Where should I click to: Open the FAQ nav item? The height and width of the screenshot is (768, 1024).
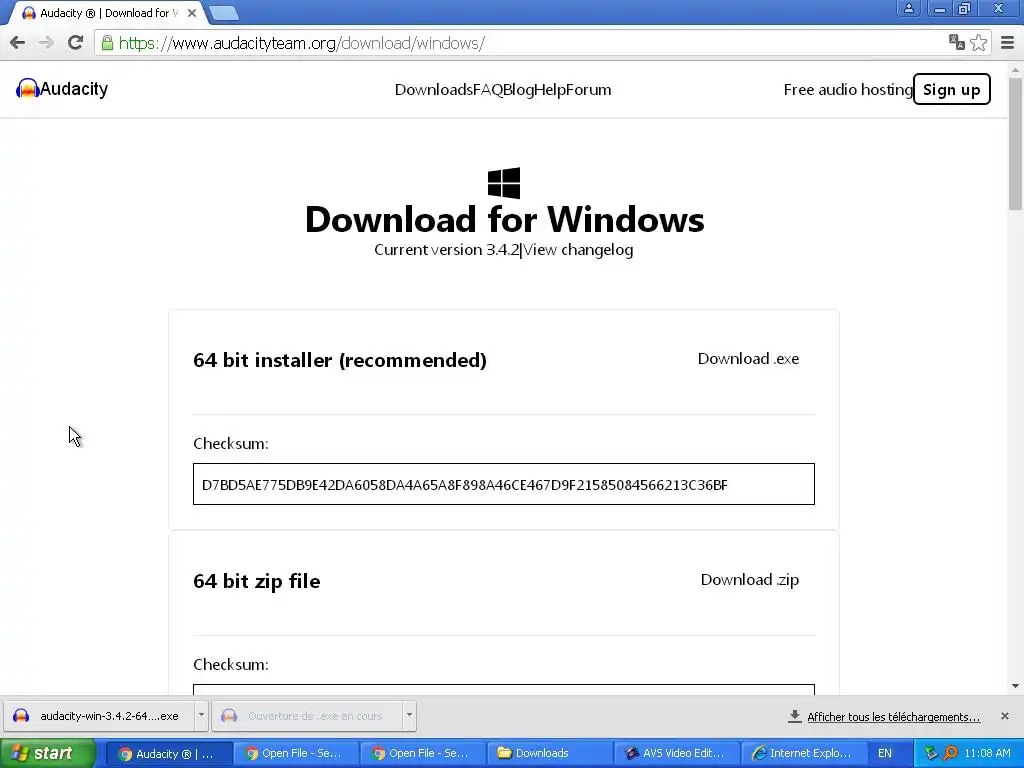click(x=488, y=89)
